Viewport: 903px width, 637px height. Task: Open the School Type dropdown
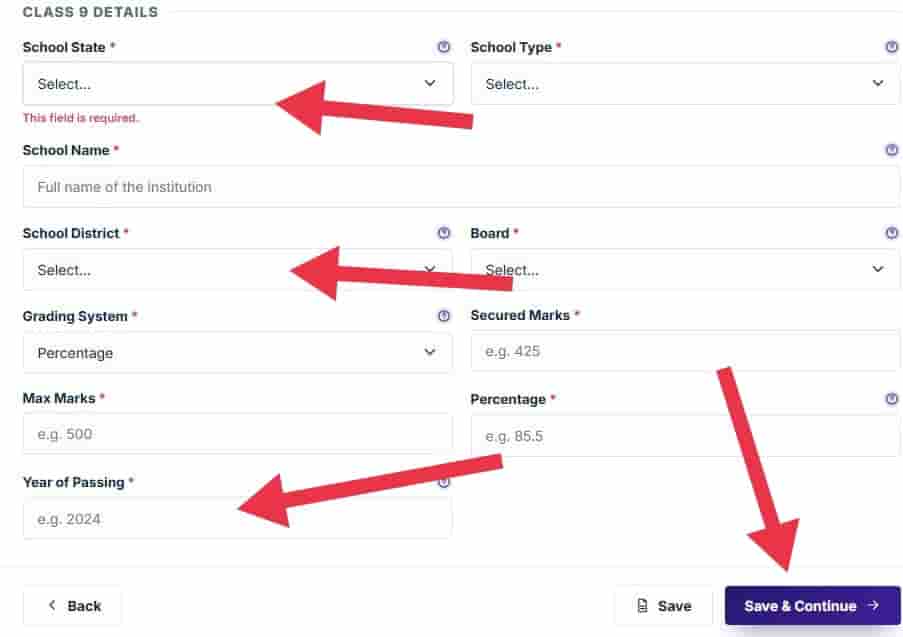pos(685,84)
